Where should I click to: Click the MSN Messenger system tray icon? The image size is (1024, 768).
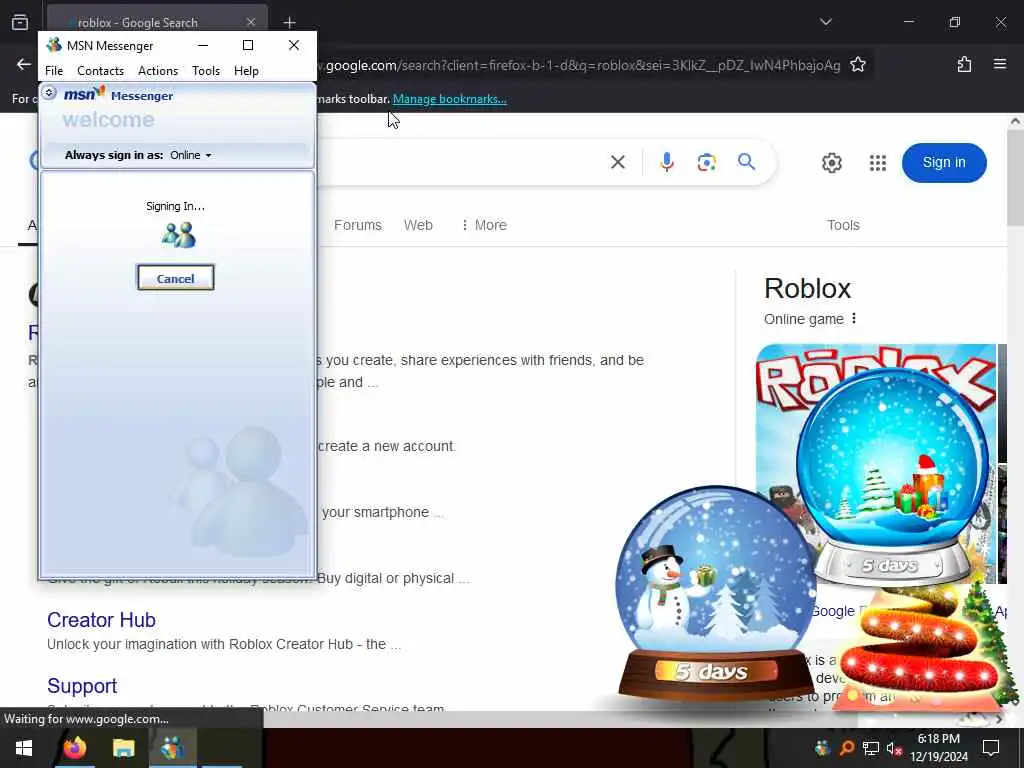(822, 748)
